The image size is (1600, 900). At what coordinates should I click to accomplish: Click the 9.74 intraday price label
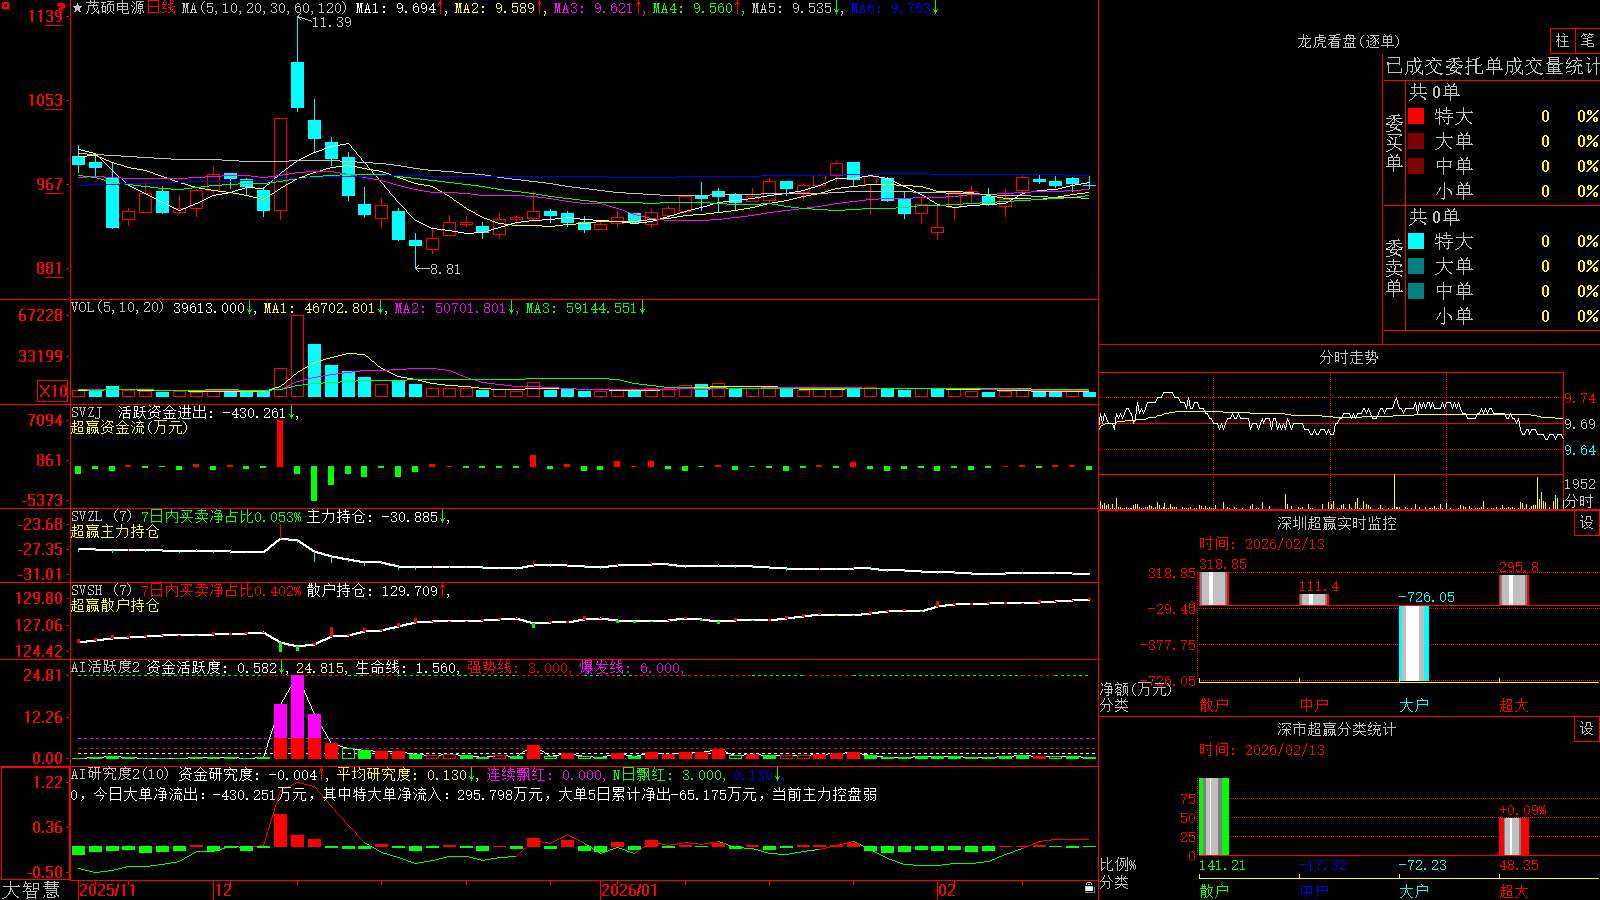pos(1581,398)
